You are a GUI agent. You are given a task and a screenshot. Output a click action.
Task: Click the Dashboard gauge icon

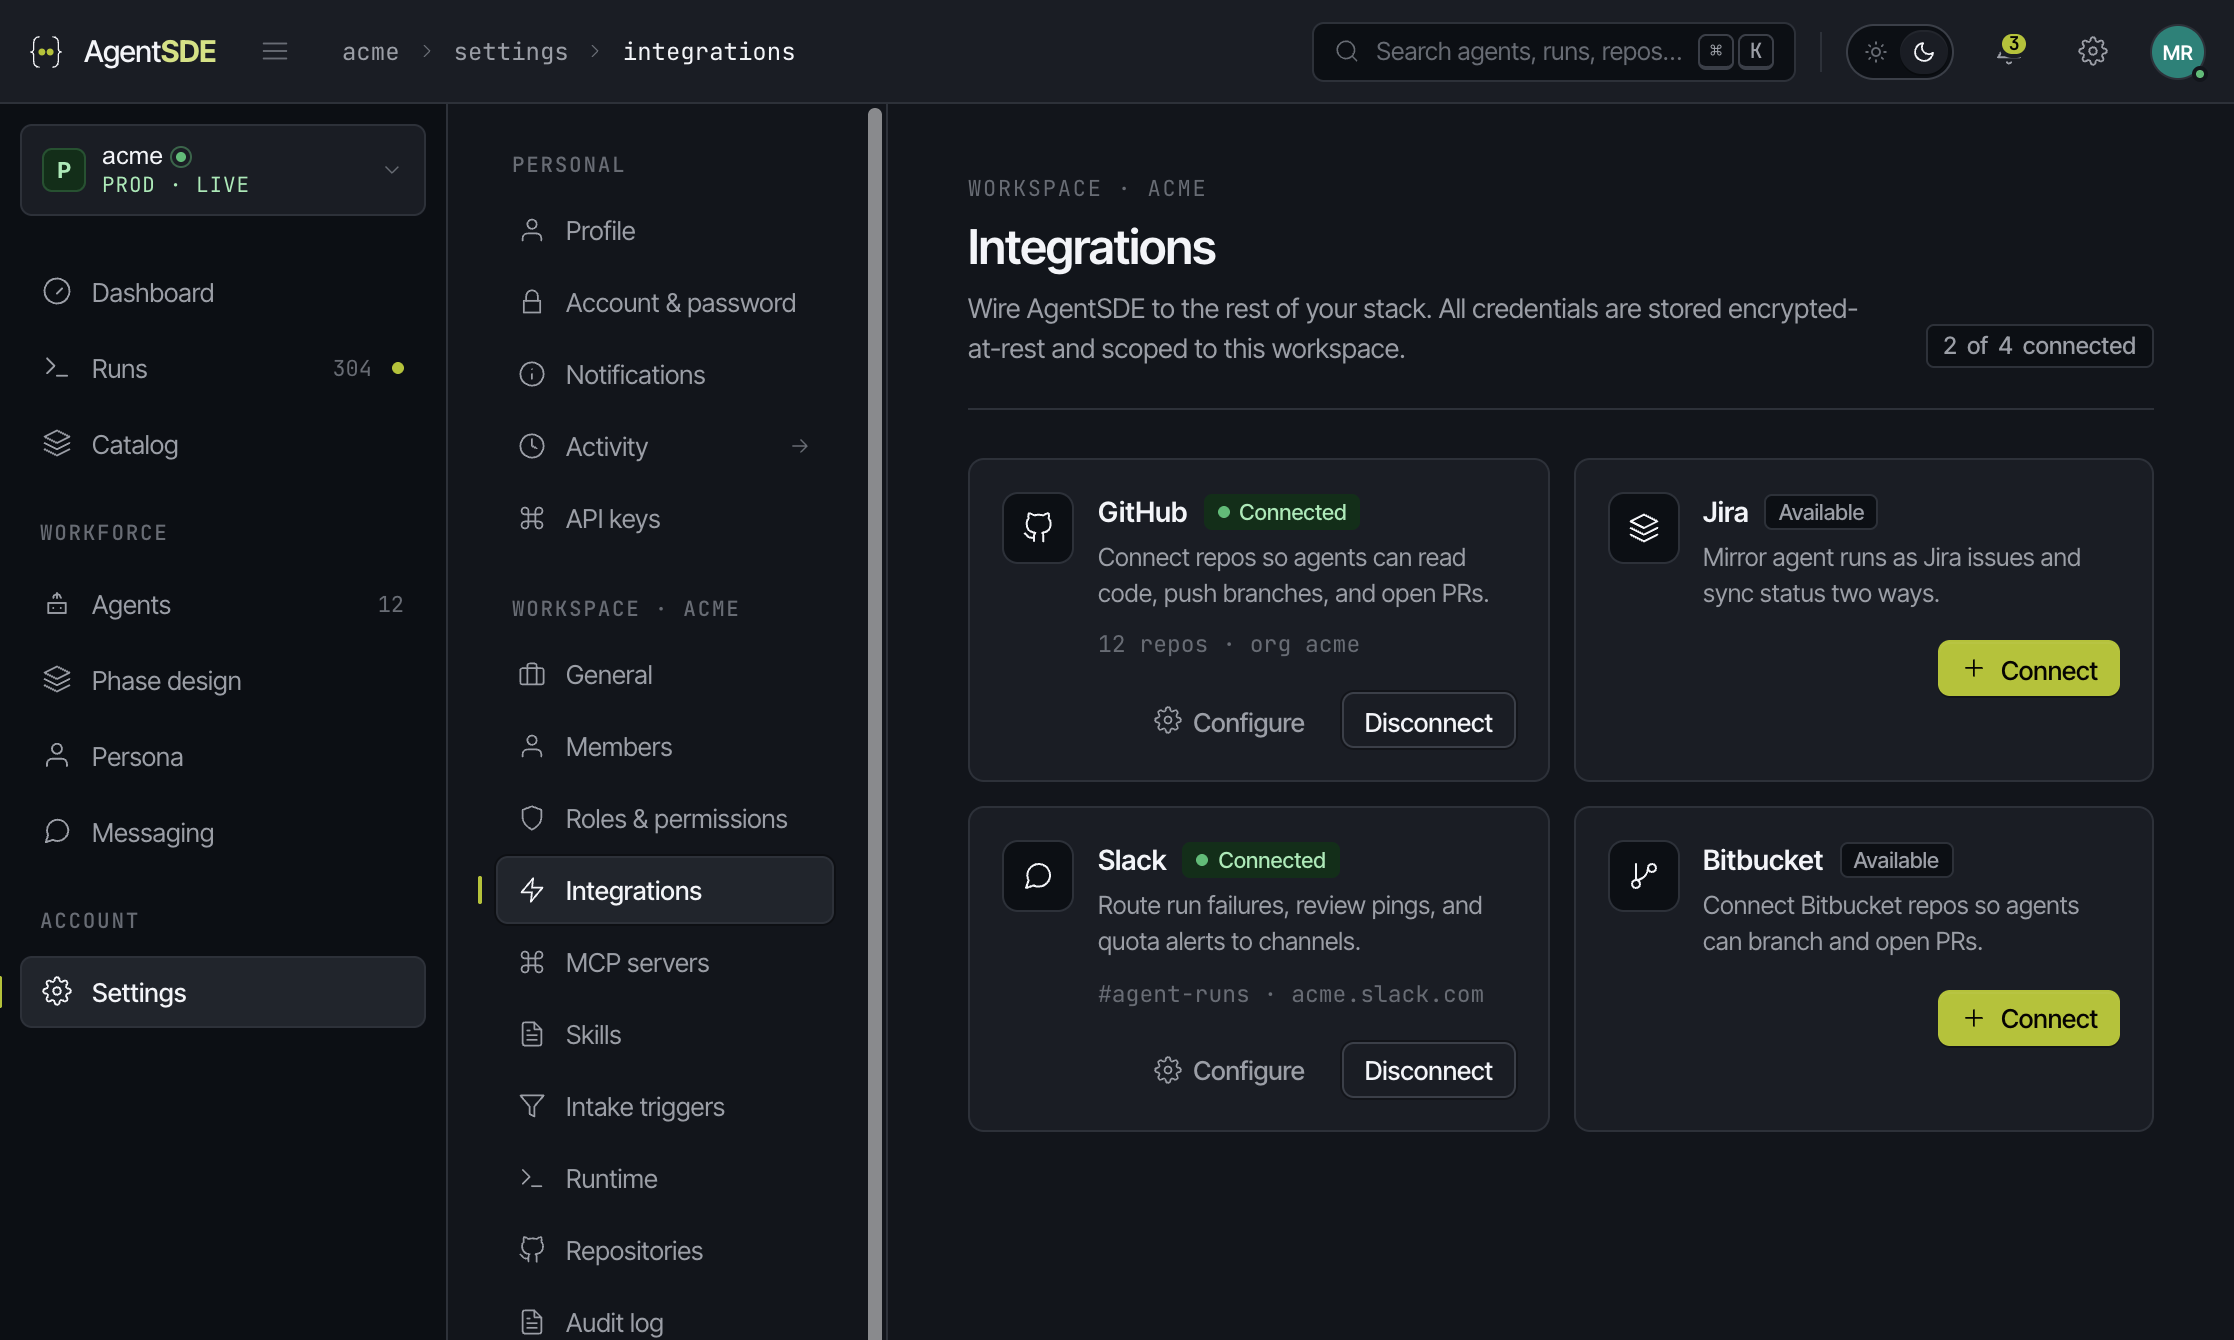(57, 292)
